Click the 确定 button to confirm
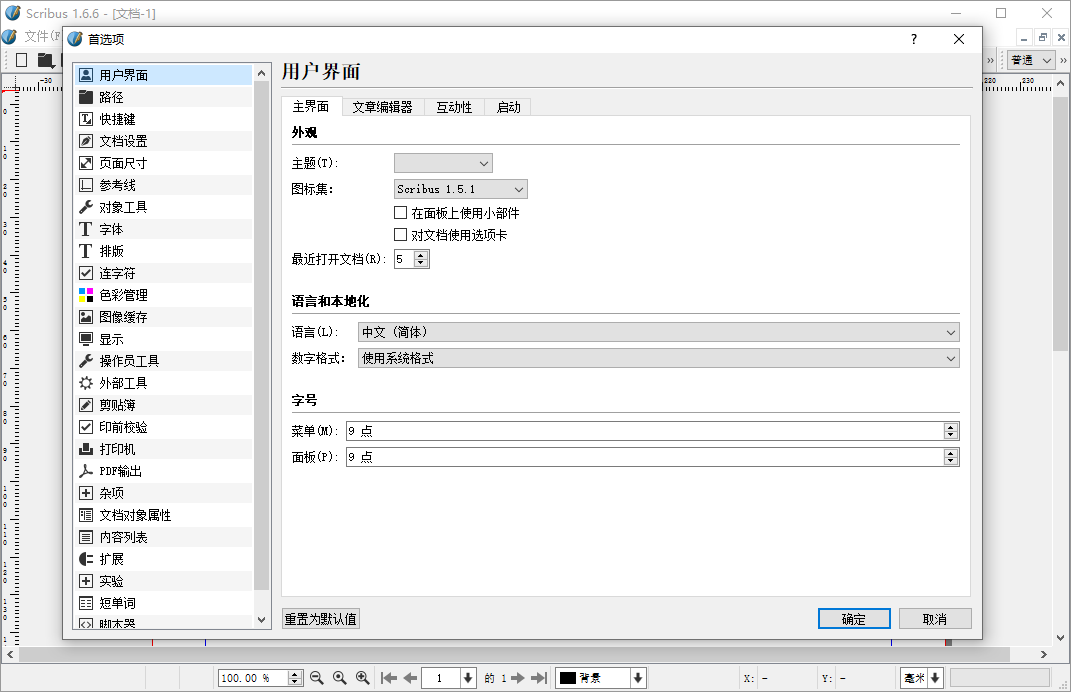Viewport: 1071px width, 692px height. (x=853, y=618)
